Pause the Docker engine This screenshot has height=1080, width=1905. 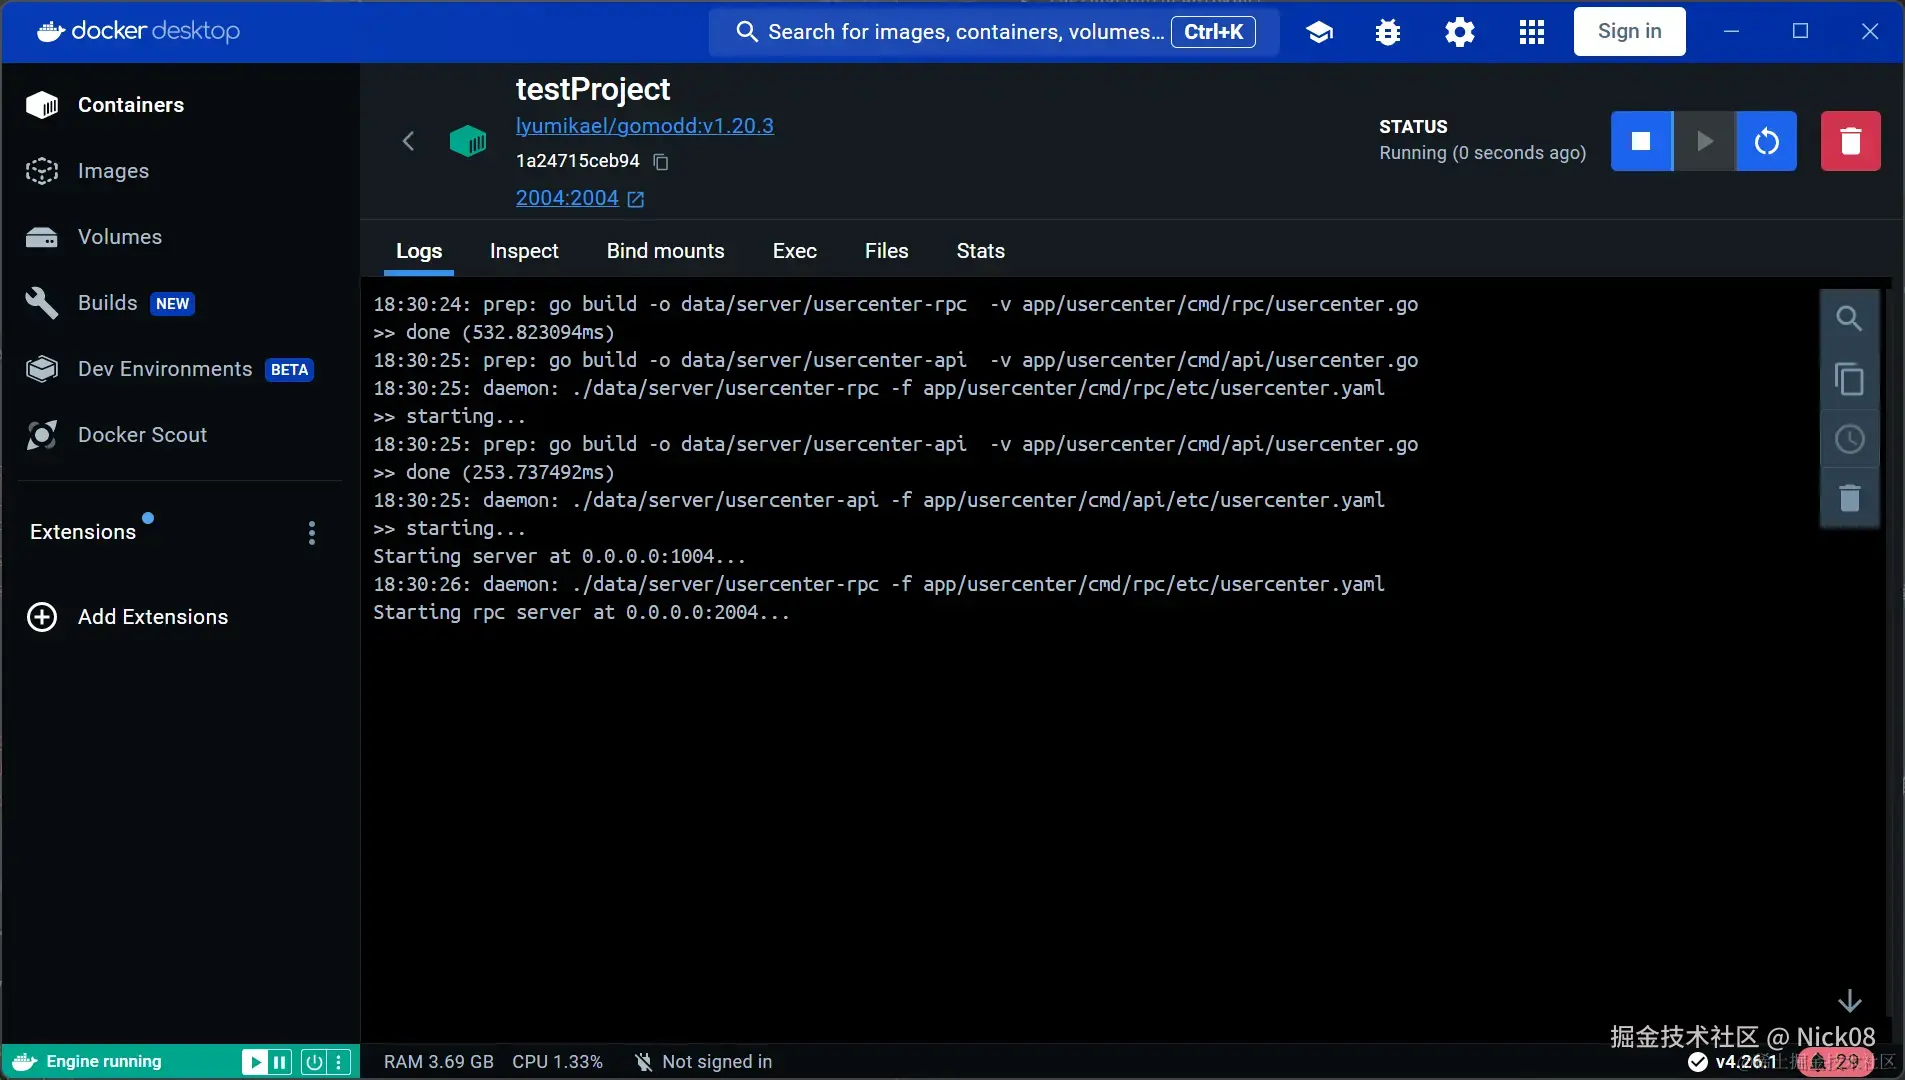click(x=280, y=1062)
